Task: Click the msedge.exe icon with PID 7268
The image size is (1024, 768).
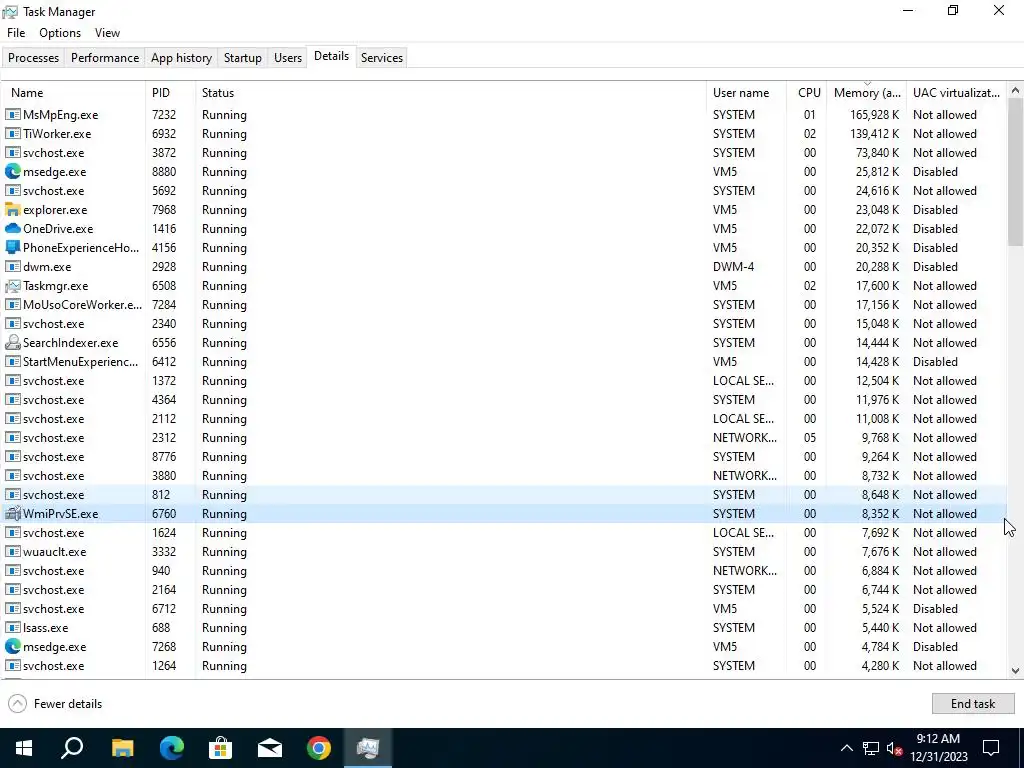Action: (x=12, y=647)
